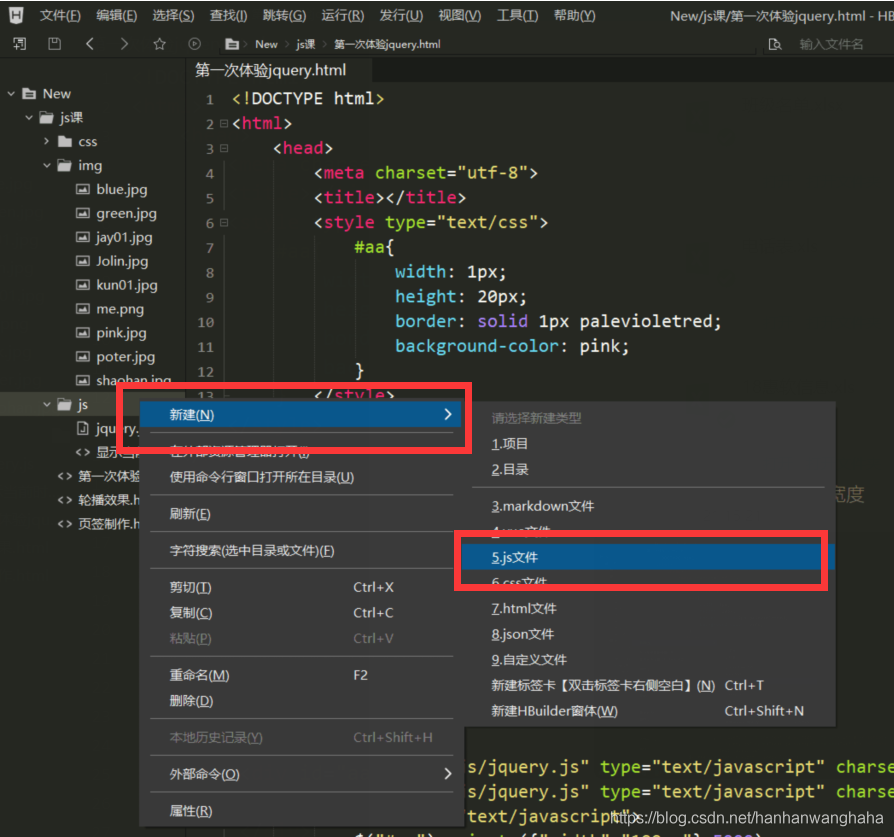Click the poter.jpg image file icon

83,357
